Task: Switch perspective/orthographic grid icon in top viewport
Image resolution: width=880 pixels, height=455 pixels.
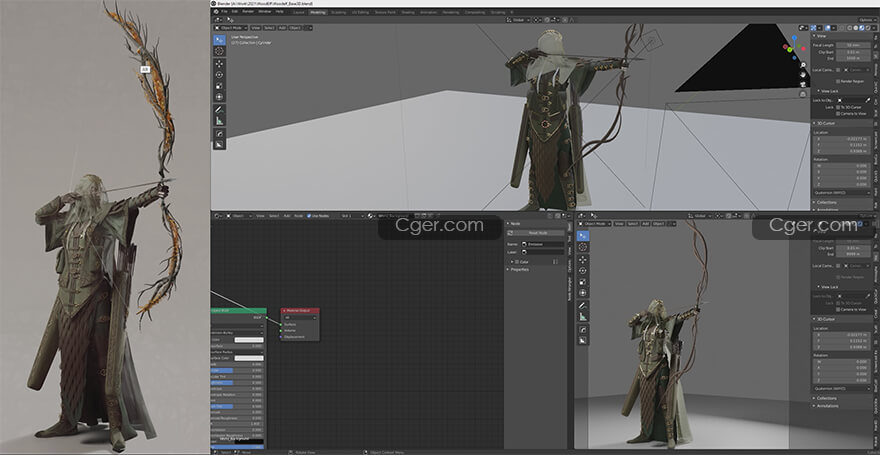Action: (x=804, y=94)
